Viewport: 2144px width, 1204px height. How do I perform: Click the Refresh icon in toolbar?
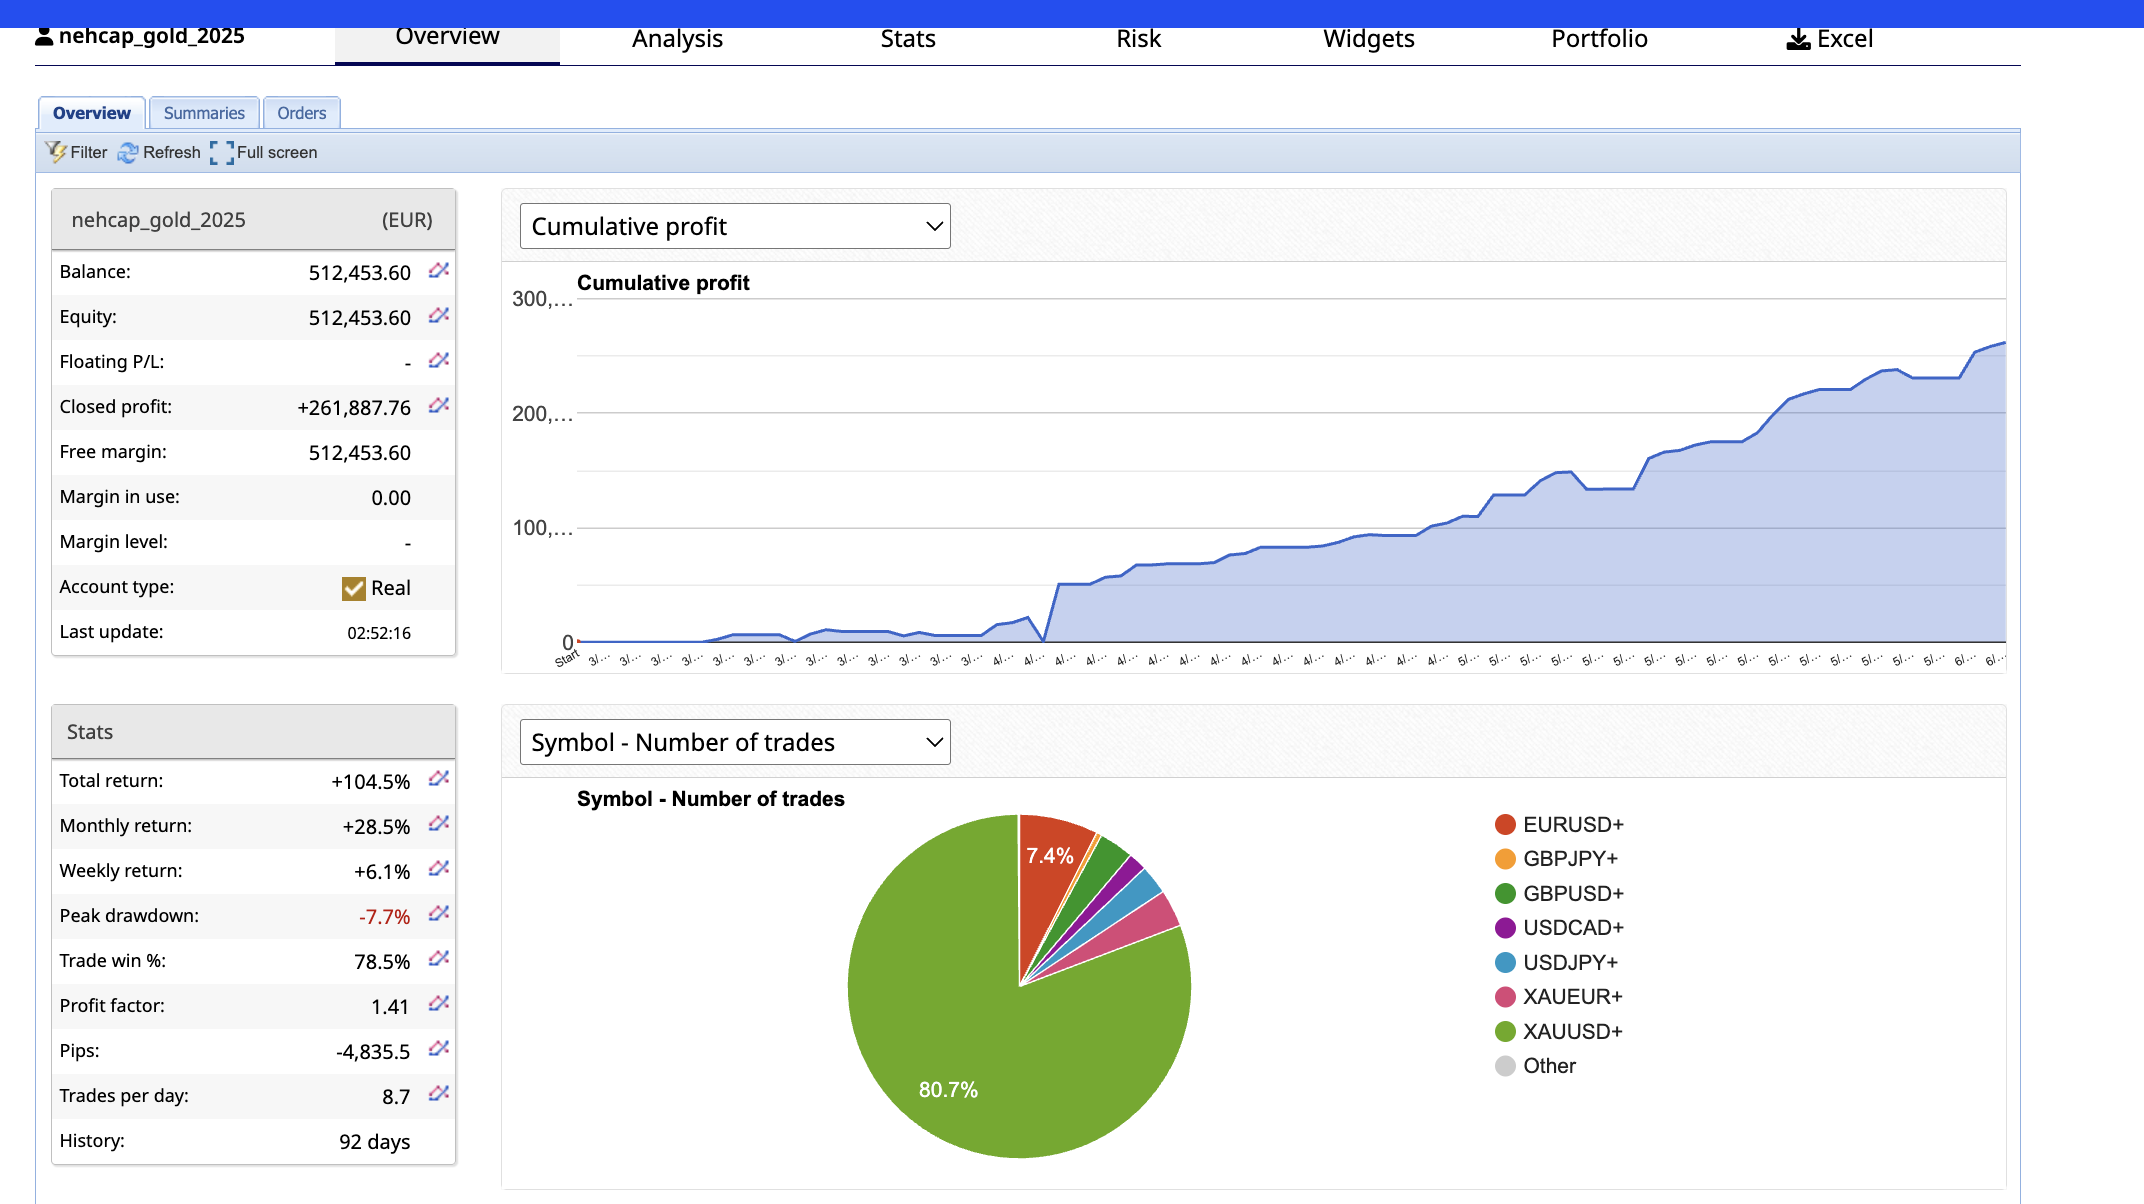pos(128,152)
